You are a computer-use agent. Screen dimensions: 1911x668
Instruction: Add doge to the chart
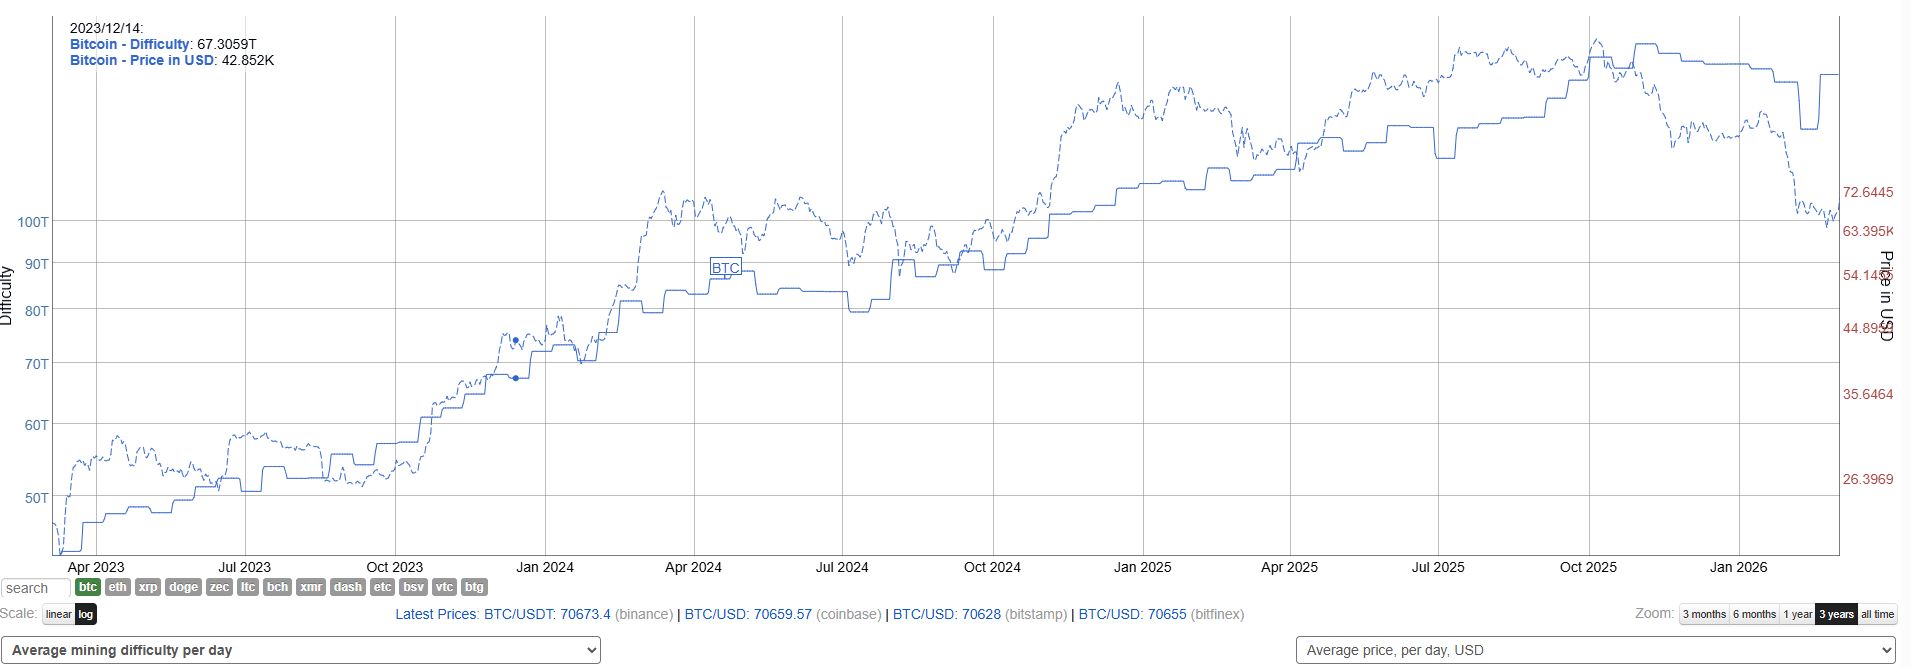click(x=183, y=587)
